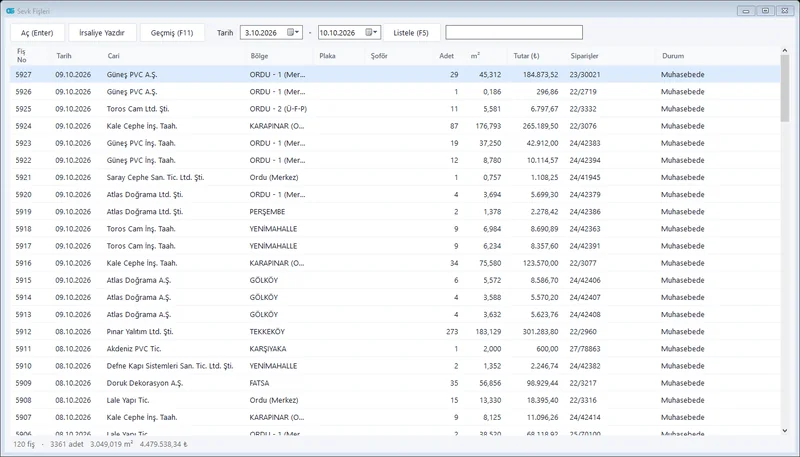The image size is (800, 457).
Task: Click scrollbar down arrow
Action: (x=785, y=430)
